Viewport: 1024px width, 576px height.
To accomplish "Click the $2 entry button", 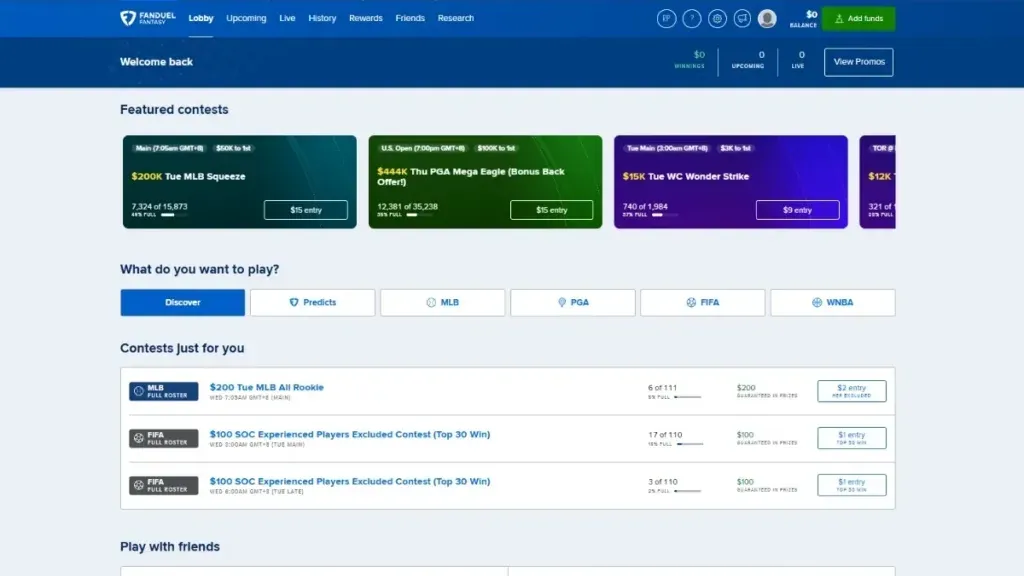I will coord(852,391).
